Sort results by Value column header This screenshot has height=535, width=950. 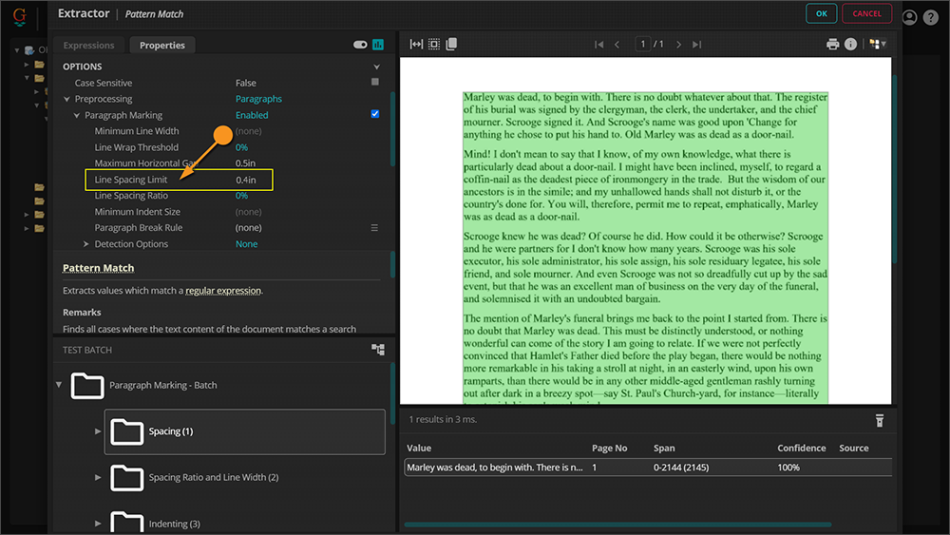coord(419,448)
